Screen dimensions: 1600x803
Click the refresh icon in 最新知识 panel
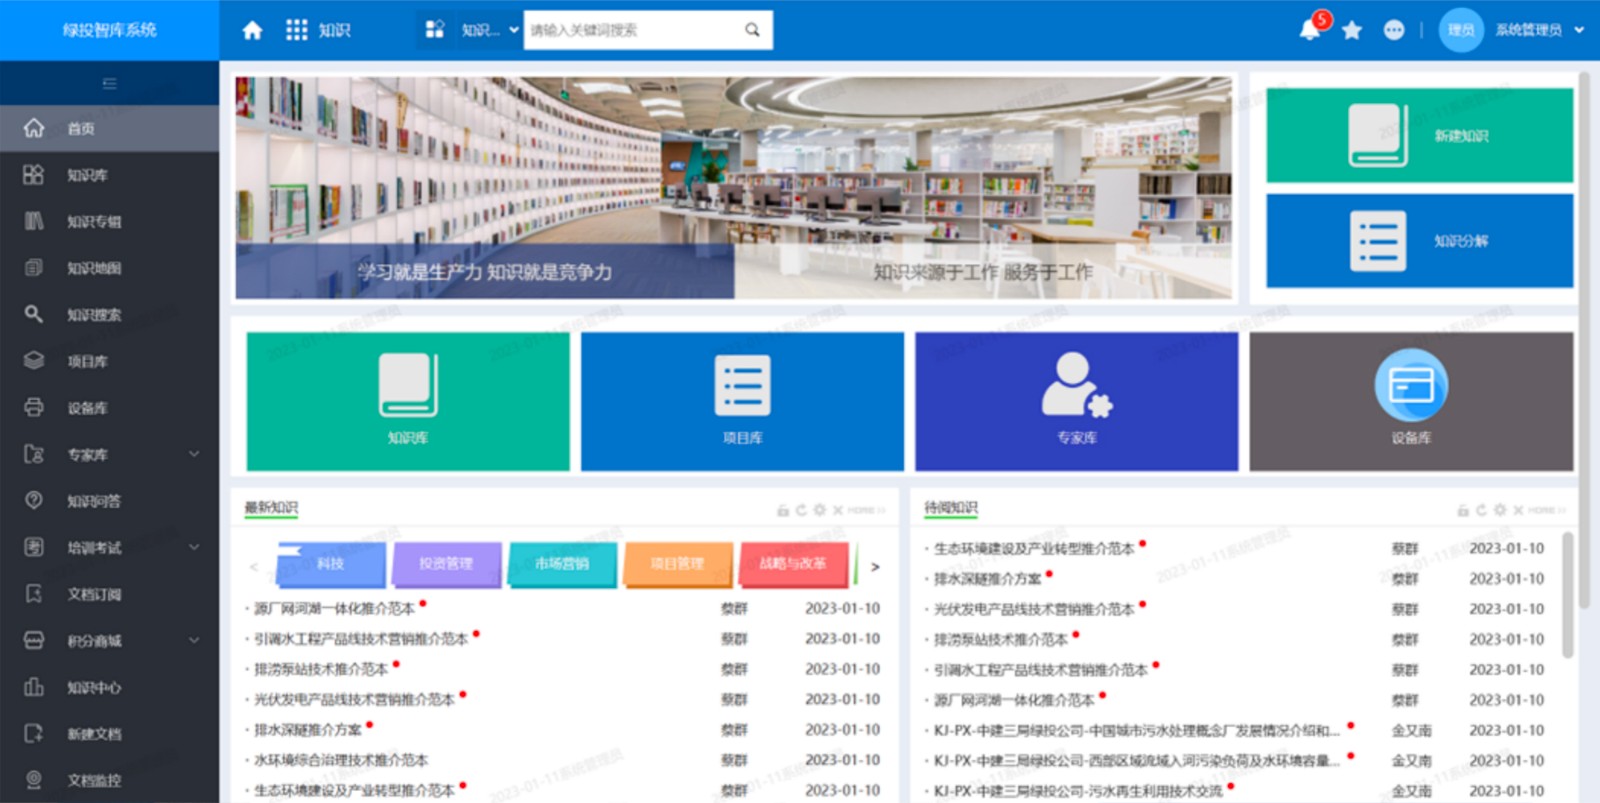coord(800,510)
